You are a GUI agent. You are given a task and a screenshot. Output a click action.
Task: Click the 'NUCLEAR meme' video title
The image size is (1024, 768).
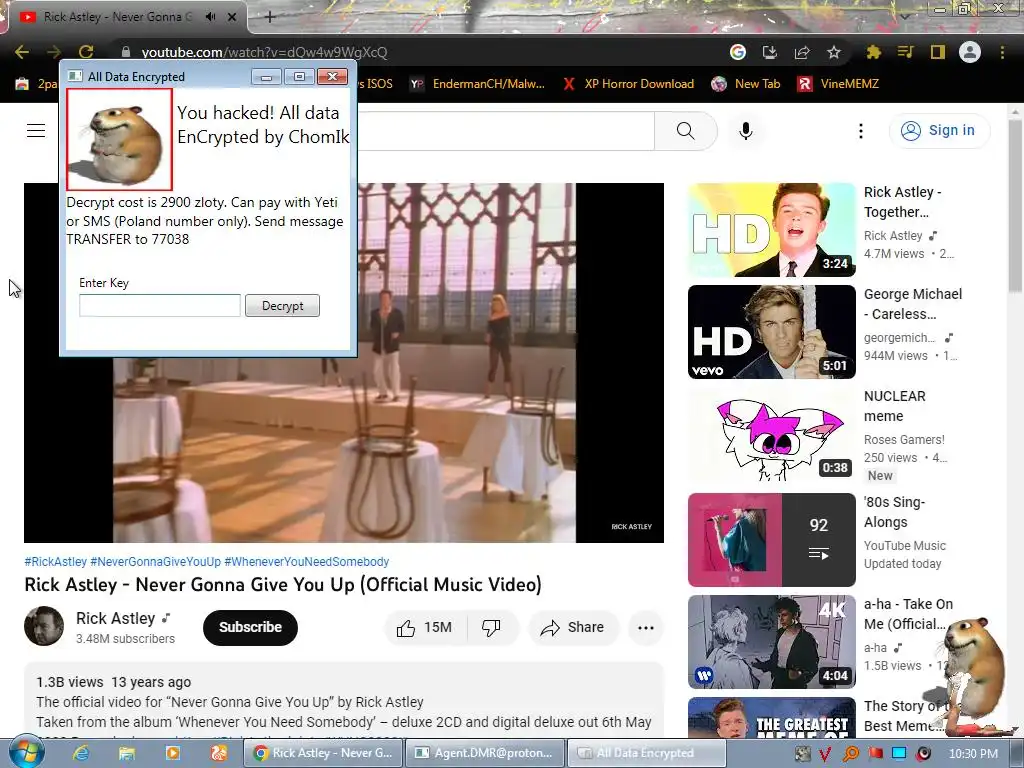[x=894, y=406]
